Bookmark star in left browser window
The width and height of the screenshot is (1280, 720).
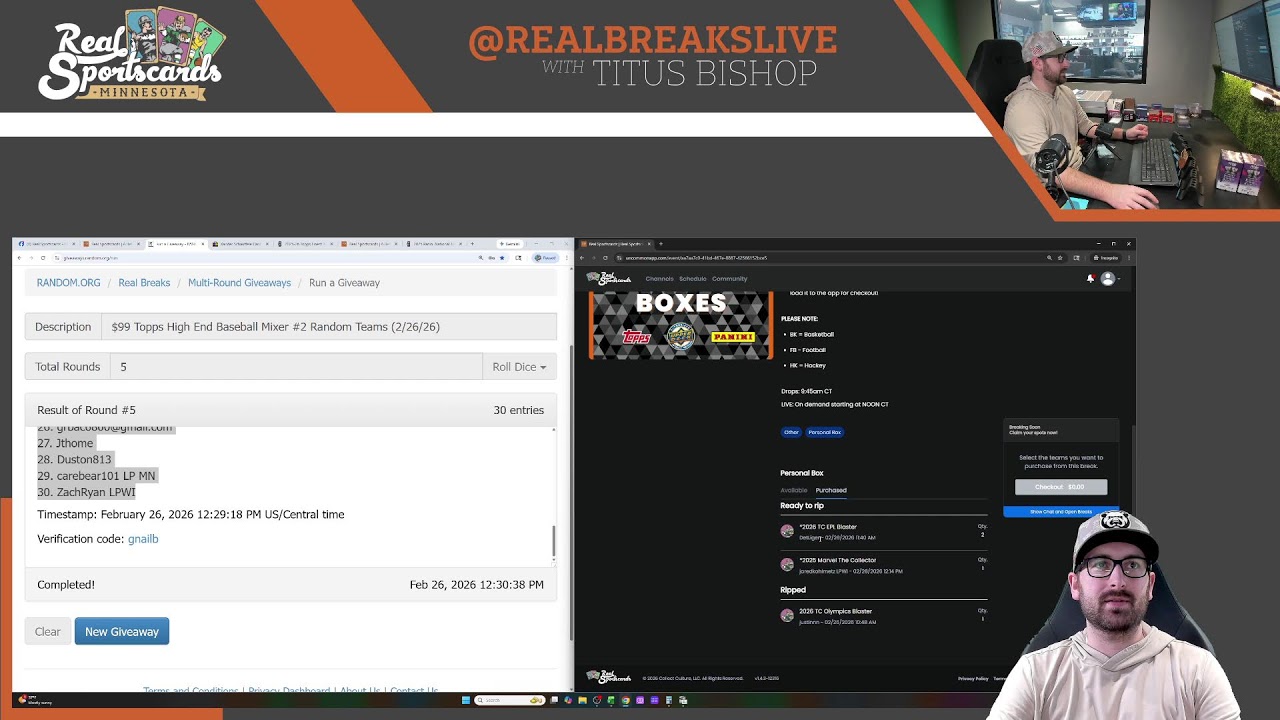501,258
